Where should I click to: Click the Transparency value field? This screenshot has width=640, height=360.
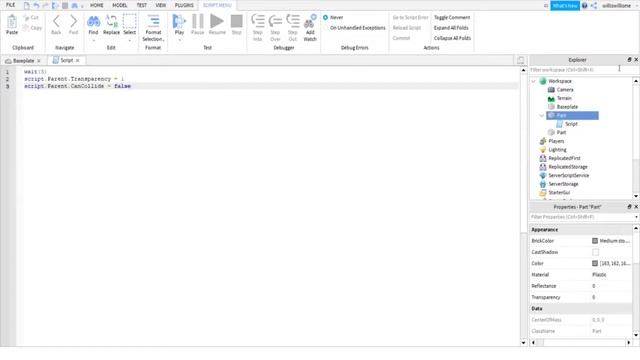611,297
